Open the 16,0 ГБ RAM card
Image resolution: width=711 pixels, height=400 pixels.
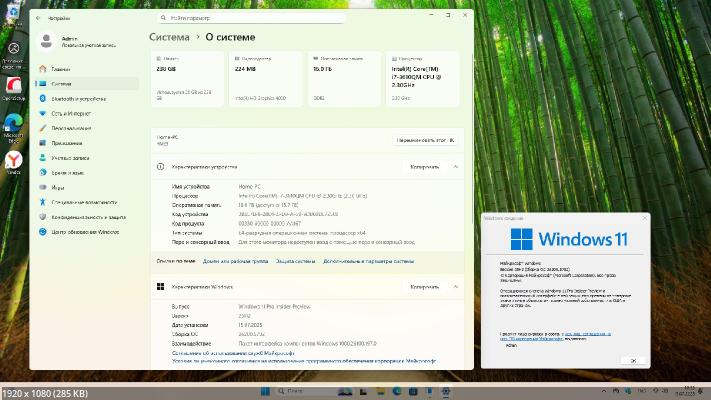[x=344, y=79]
